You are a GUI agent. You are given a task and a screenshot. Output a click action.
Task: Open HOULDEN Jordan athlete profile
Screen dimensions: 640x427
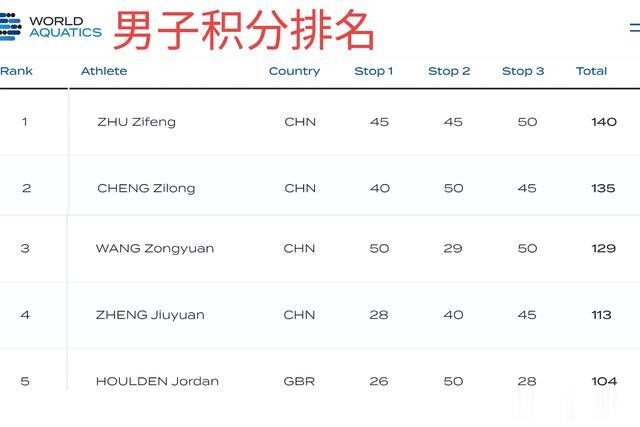[157, 381]
